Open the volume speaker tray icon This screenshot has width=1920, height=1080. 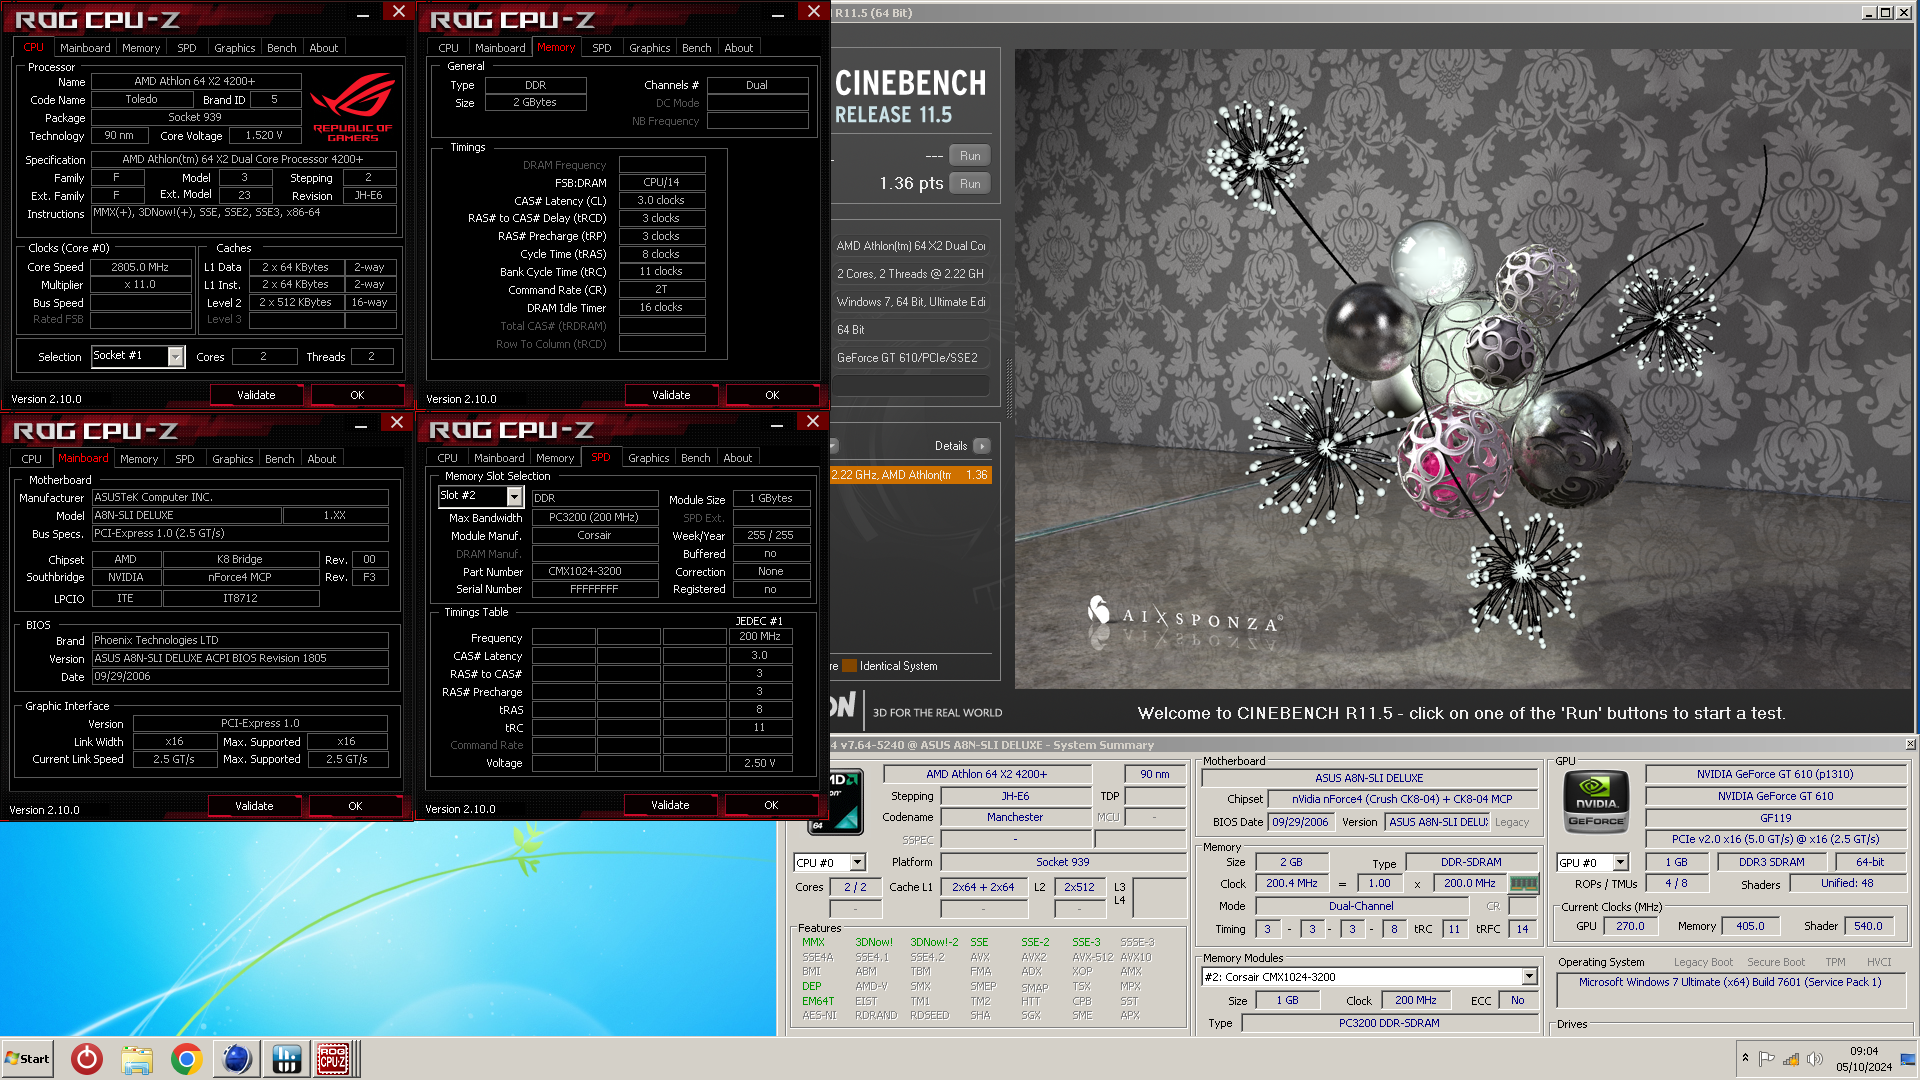coord(1815,1058)
